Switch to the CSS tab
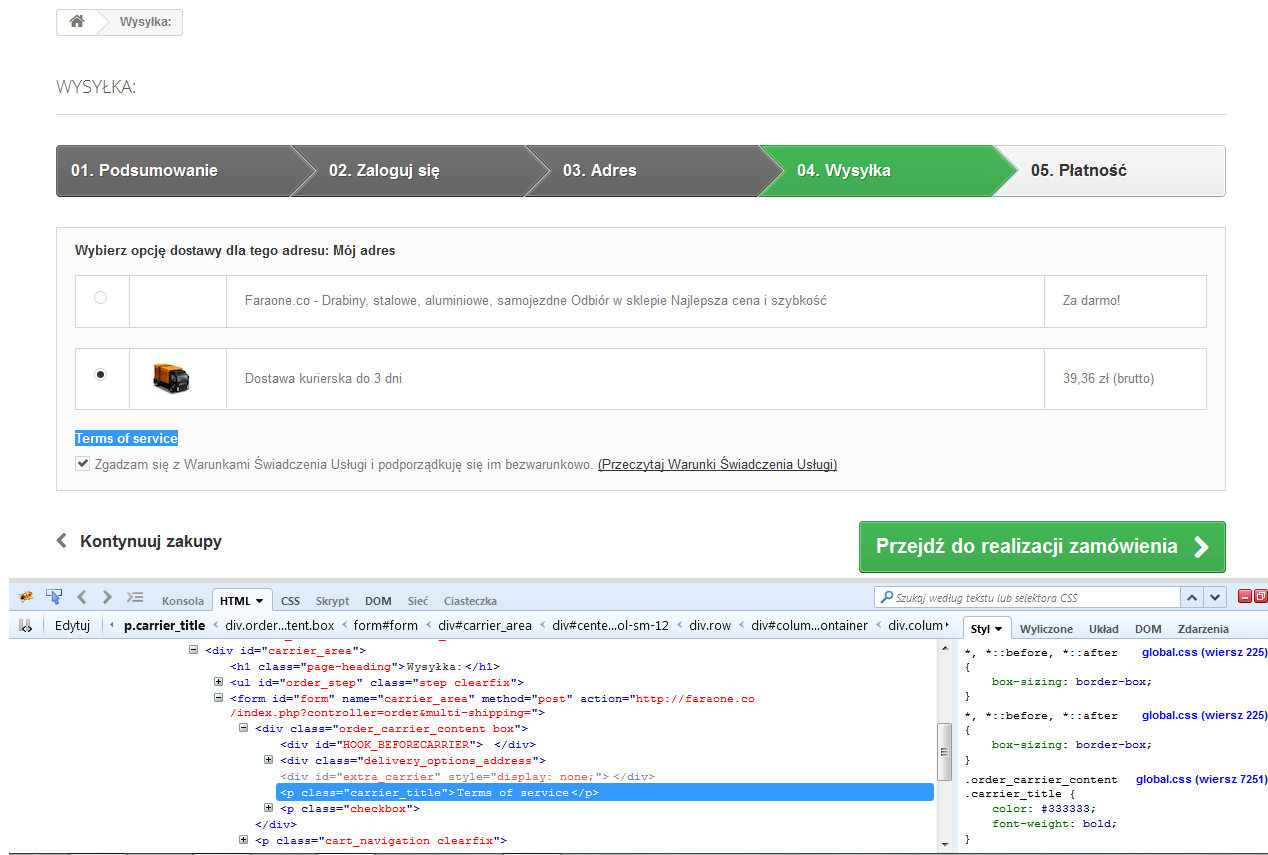The width and height of the screenshot is (1268, 855). [290, 601]
